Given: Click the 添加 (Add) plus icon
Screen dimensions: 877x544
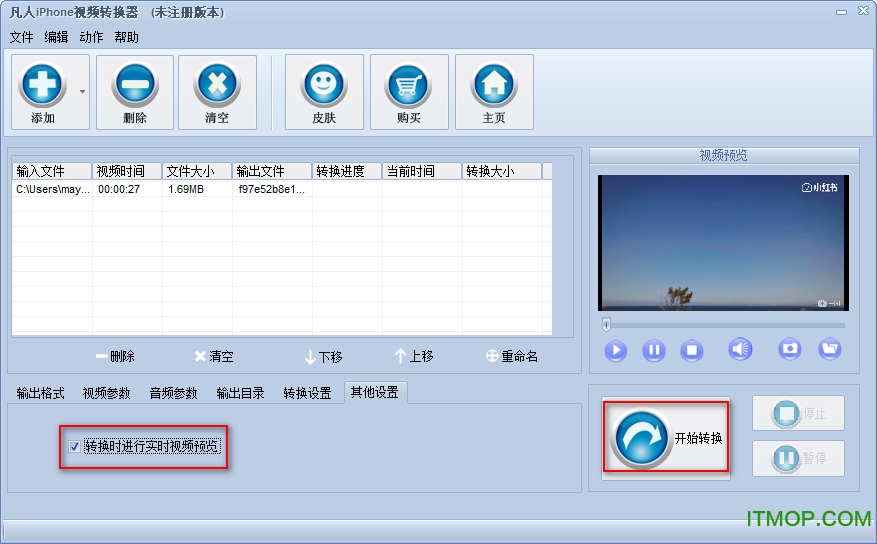Looking at the screenshot, I should pyautogui.click(x=43, y=85).
